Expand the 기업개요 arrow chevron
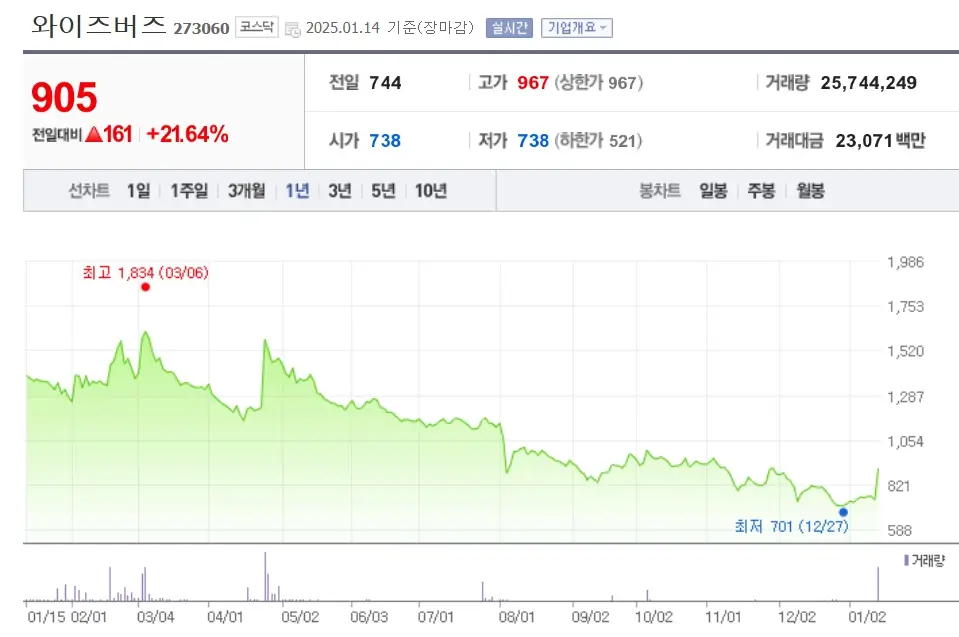The image size is (959, 637). point(605,28)
